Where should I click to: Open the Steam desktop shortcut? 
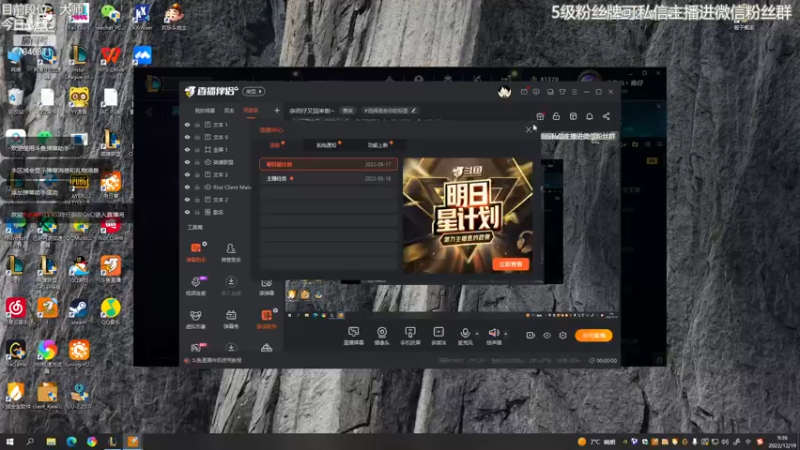(79, 311)
